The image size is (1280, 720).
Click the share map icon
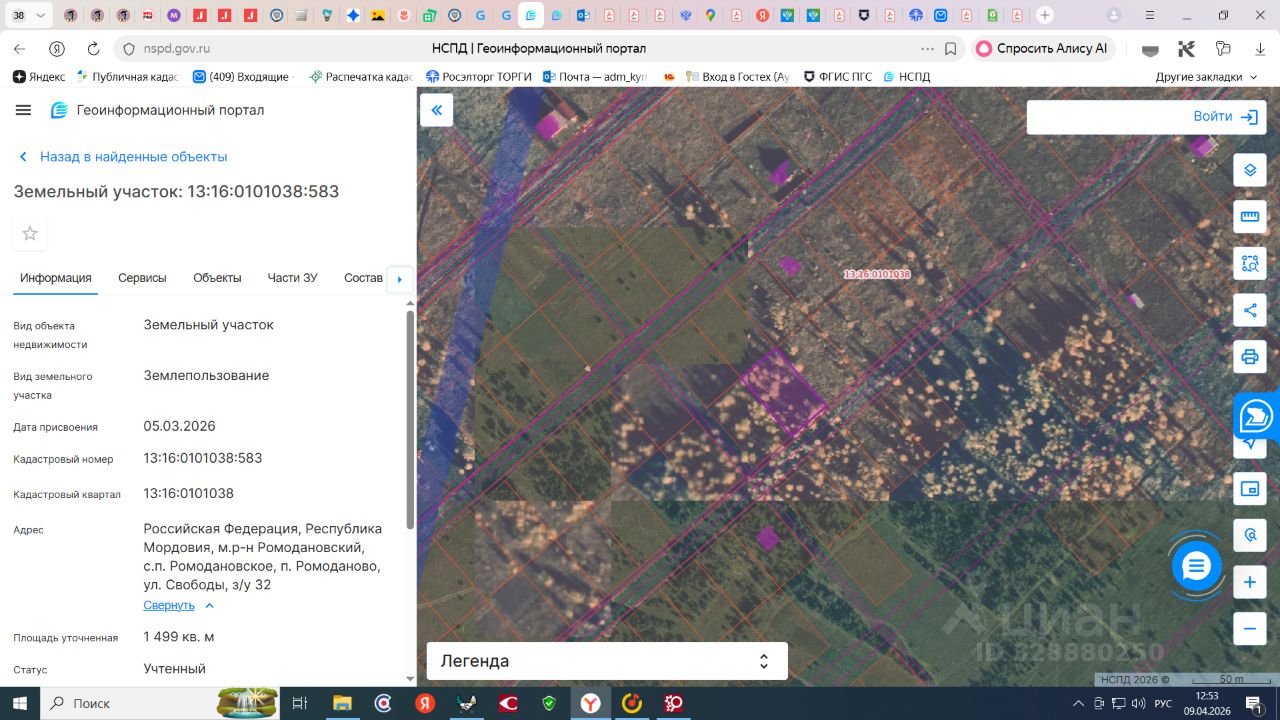pyautogui.click(x=1249, y=310)
